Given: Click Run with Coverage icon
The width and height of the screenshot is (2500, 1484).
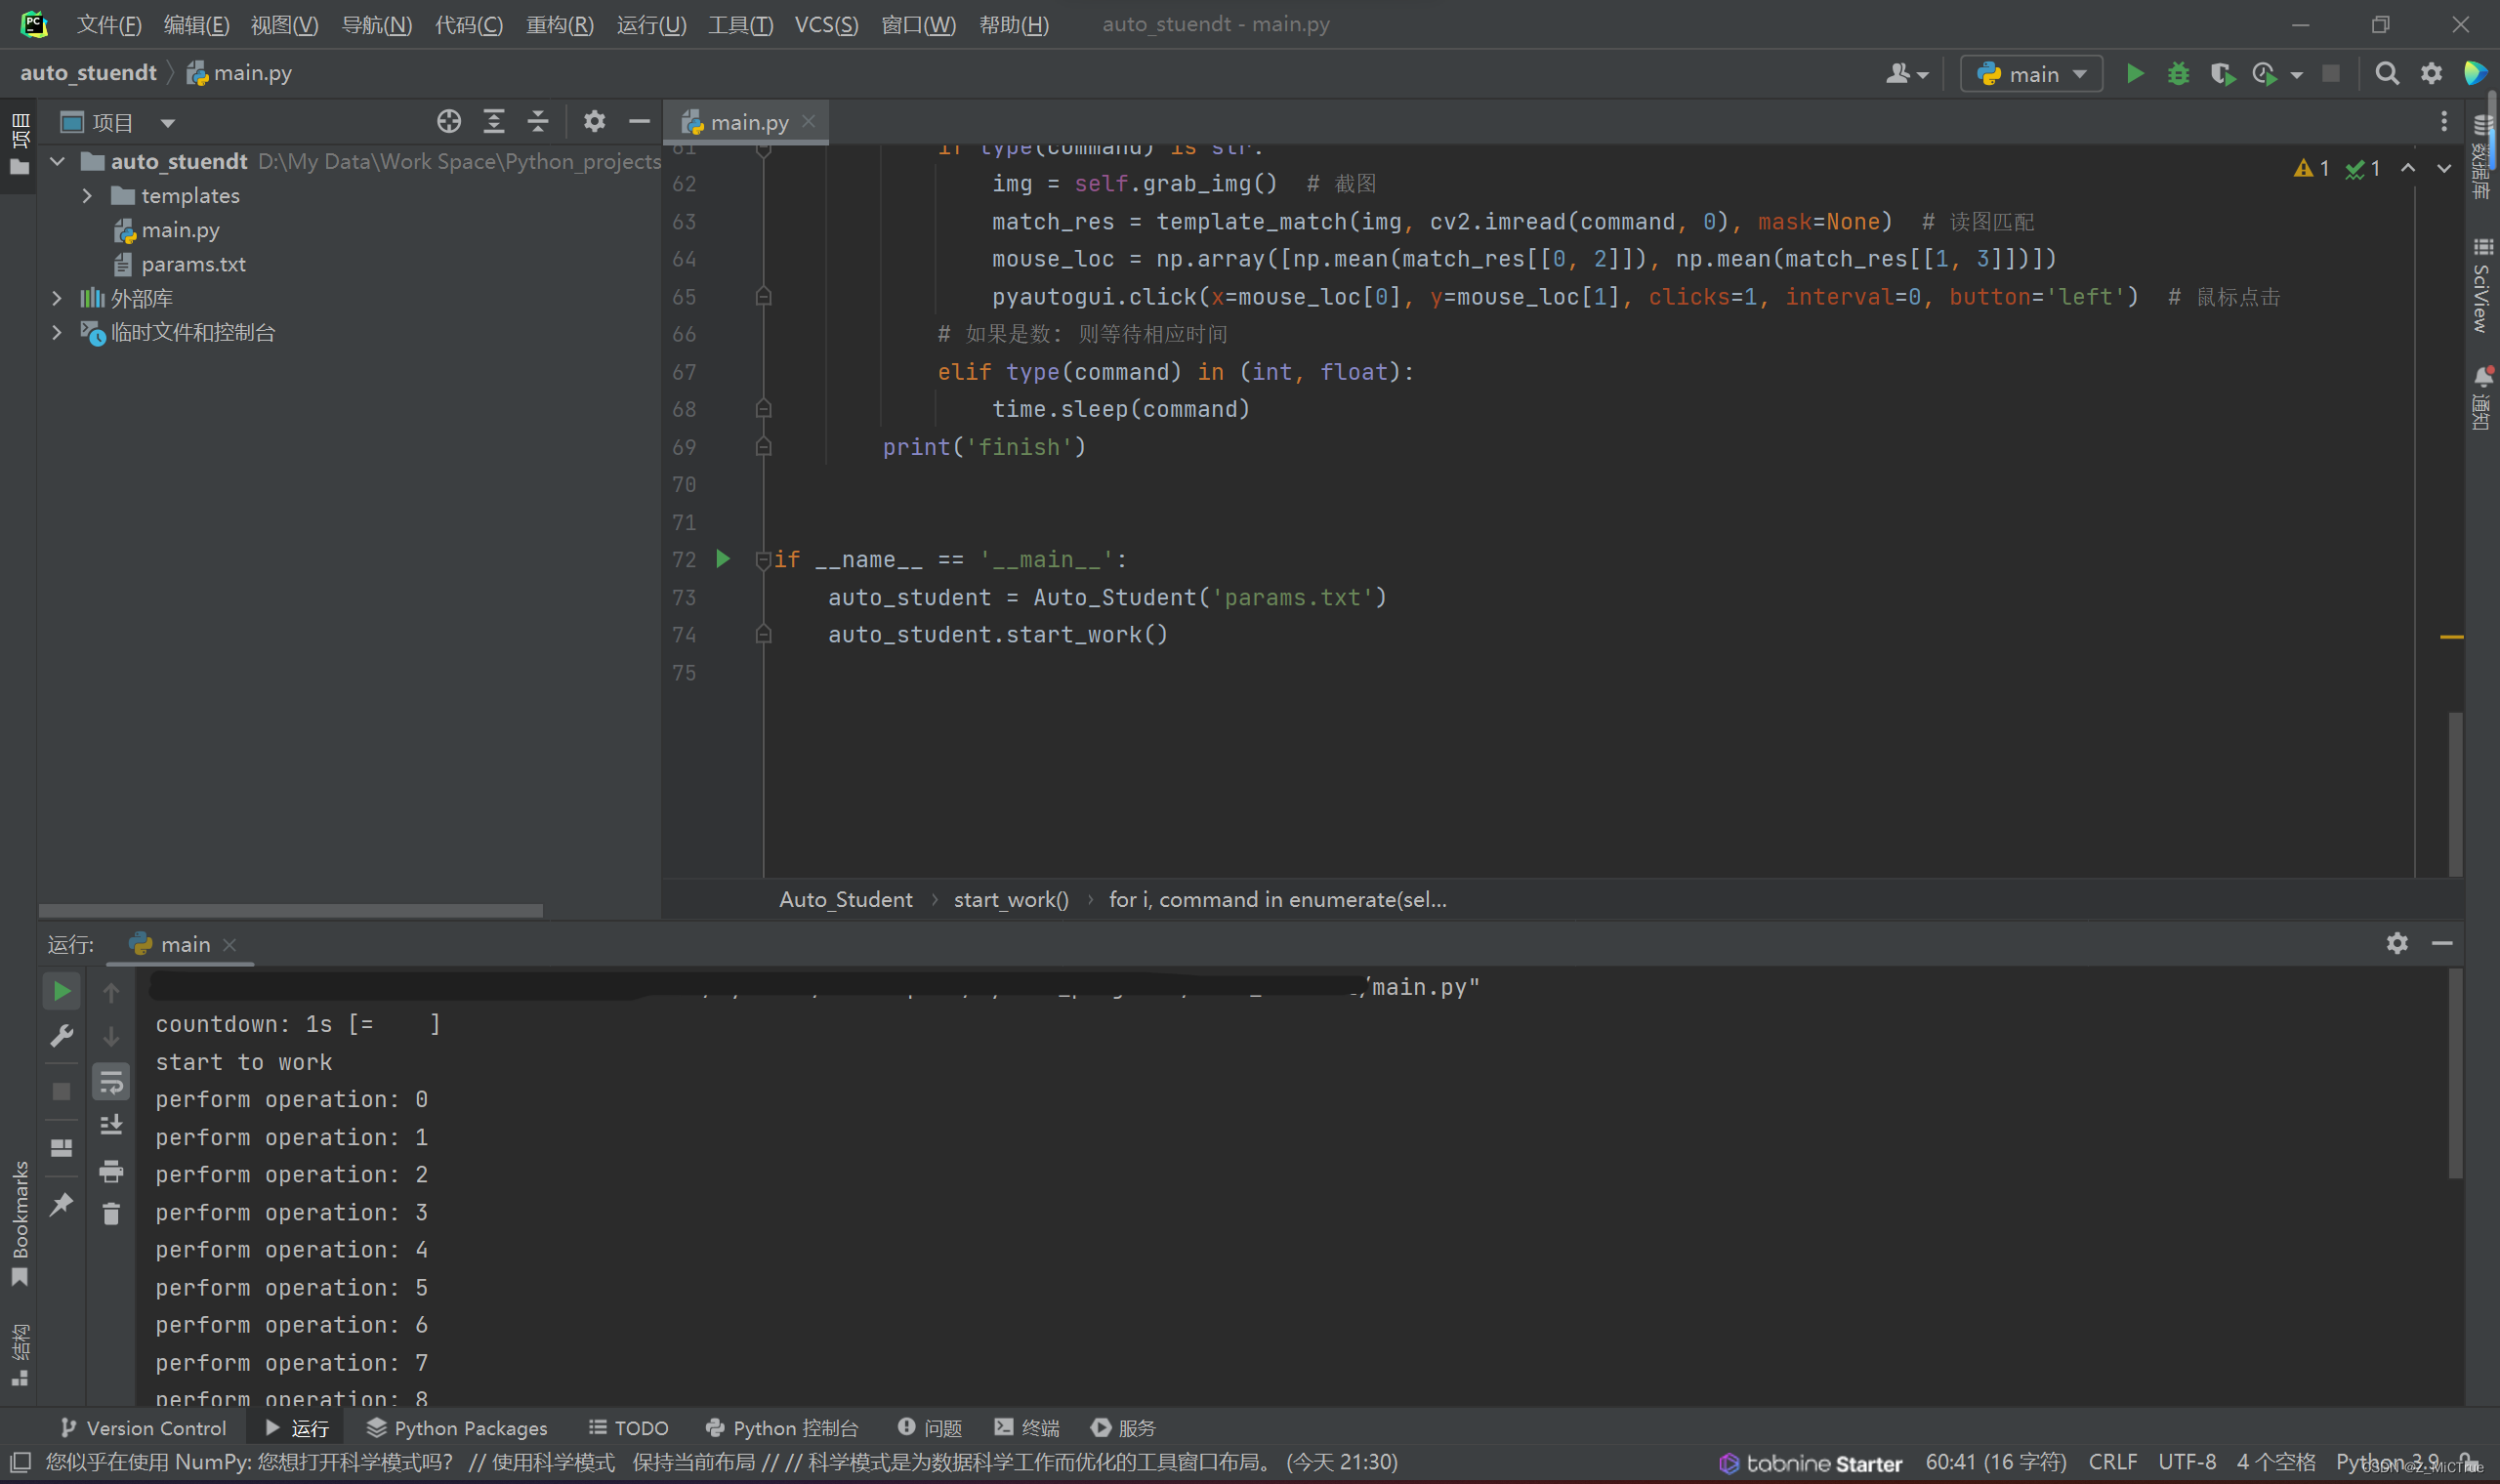Looking at the screenshot, I should coord(2222,74).
